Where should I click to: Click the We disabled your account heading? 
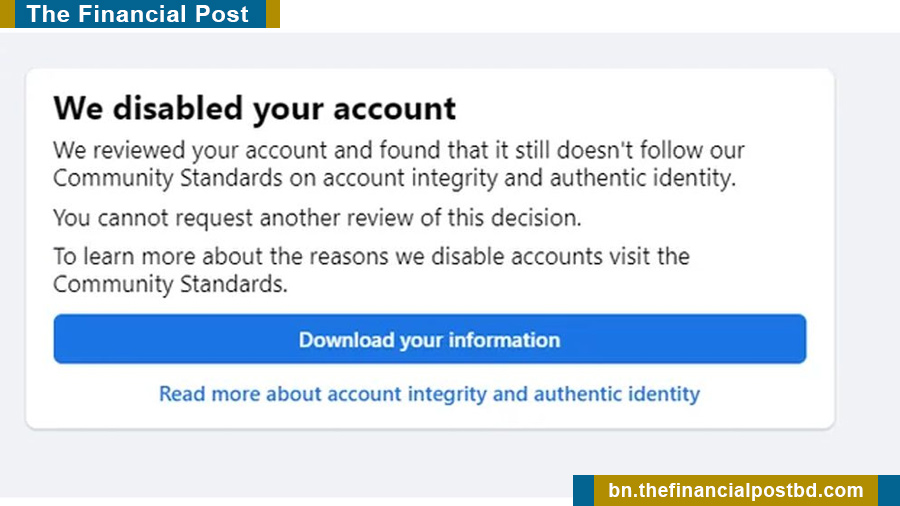[254, 108]
